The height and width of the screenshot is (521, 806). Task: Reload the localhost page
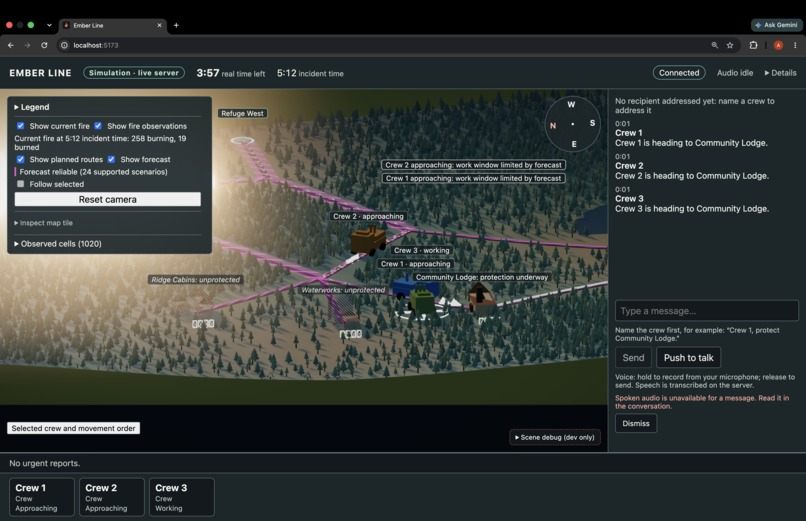click(x=44, y=45)
